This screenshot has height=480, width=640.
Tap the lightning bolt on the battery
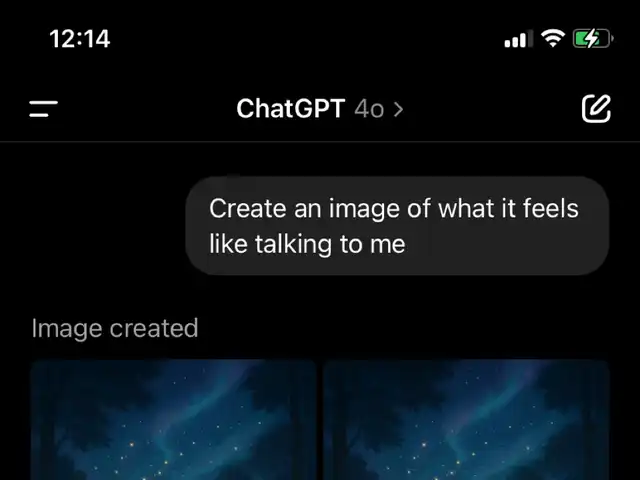tap(591, 39)
